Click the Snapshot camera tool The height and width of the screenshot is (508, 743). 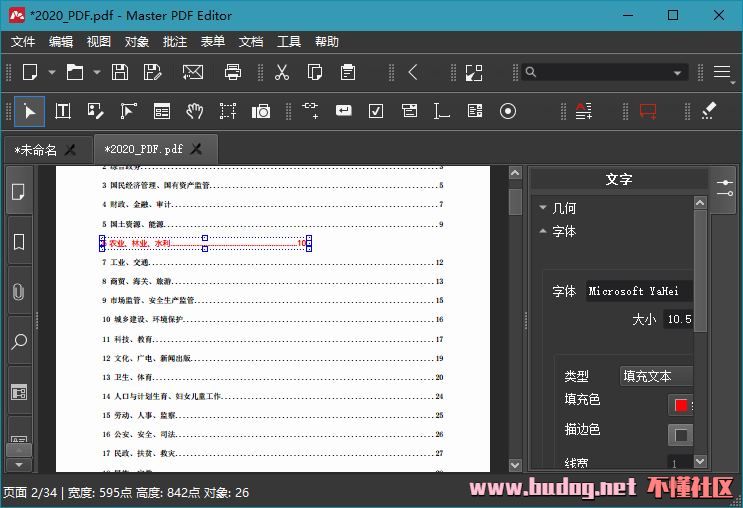click(261, 111)
